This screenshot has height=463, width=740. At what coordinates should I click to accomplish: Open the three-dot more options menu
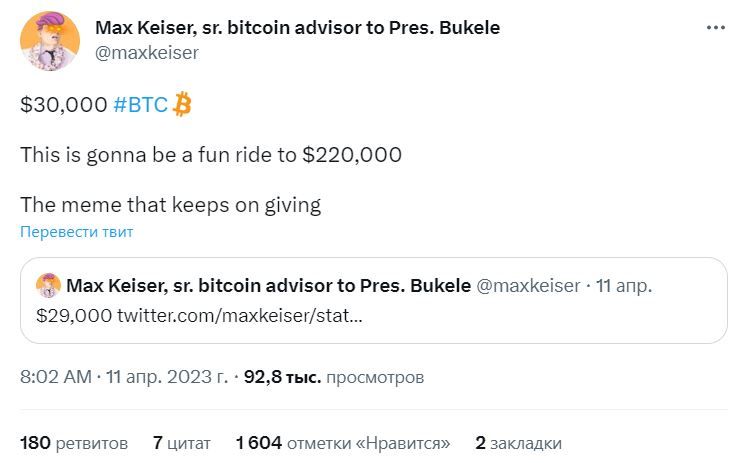point(714,28)
